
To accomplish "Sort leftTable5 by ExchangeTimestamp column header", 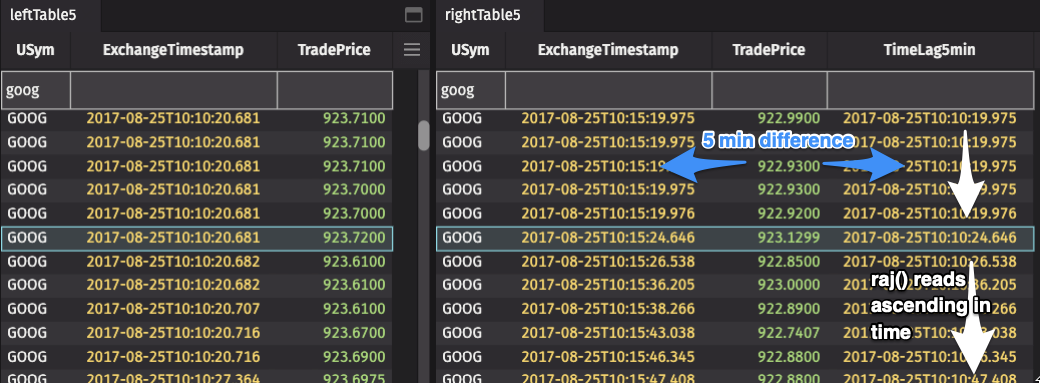I will point(174,50).
